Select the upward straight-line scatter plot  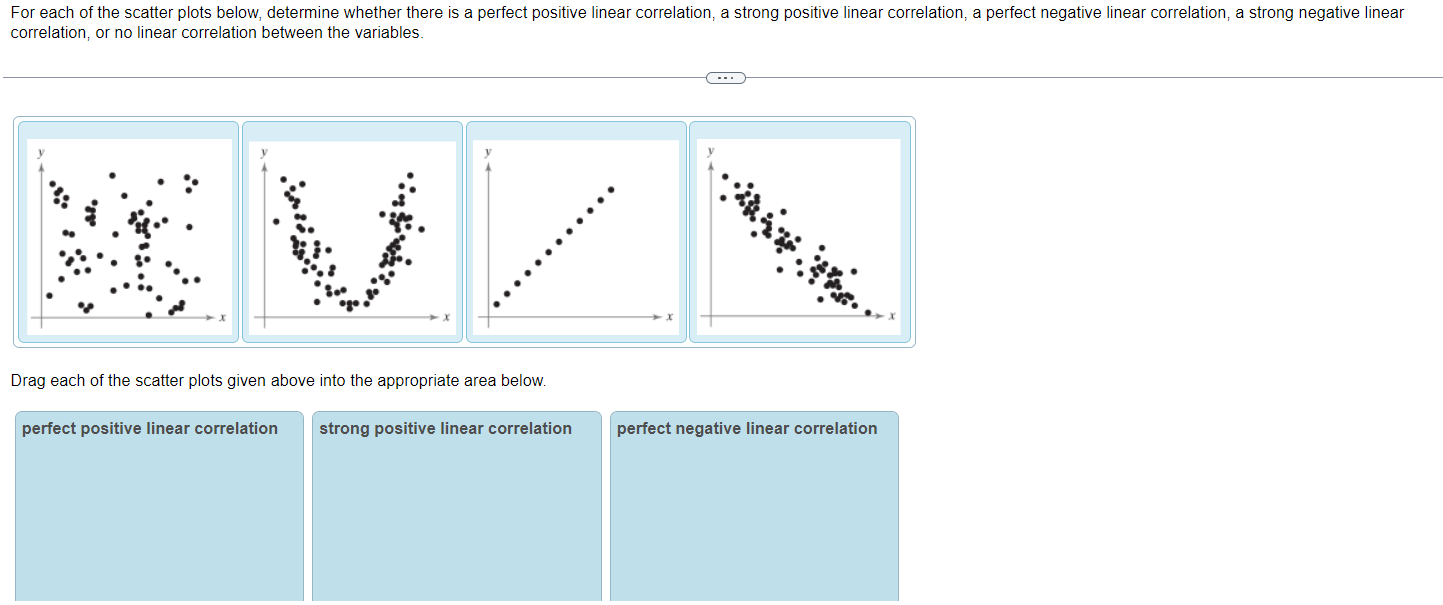point(576,232)
